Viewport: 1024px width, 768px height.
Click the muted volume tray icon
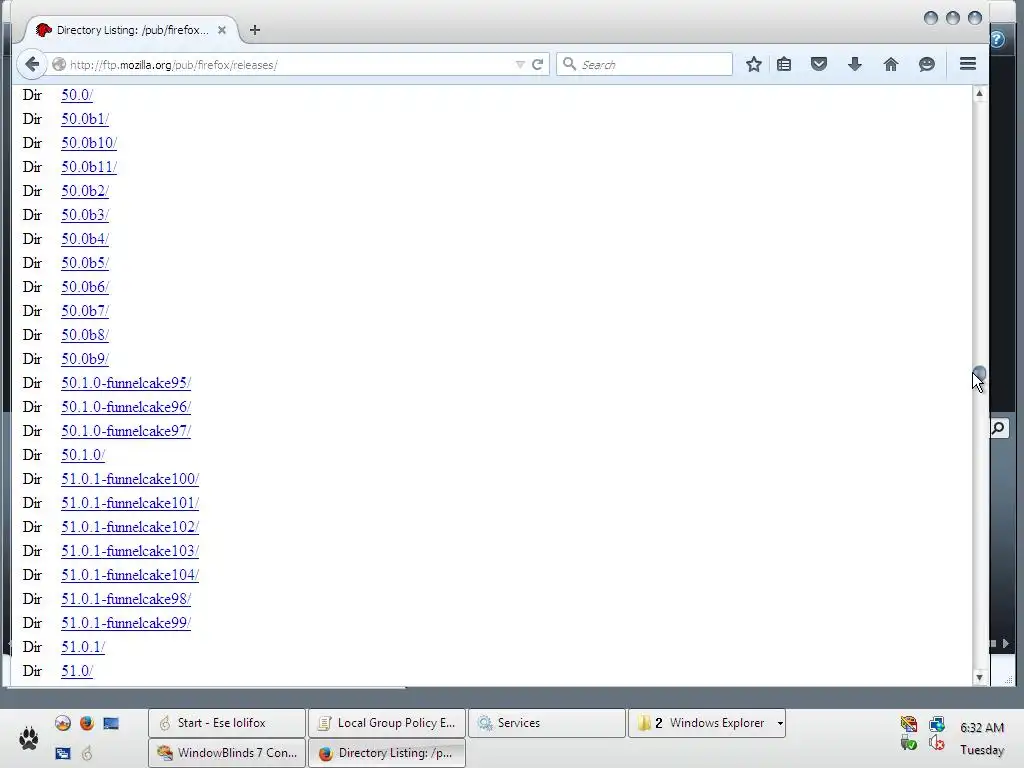936,743
